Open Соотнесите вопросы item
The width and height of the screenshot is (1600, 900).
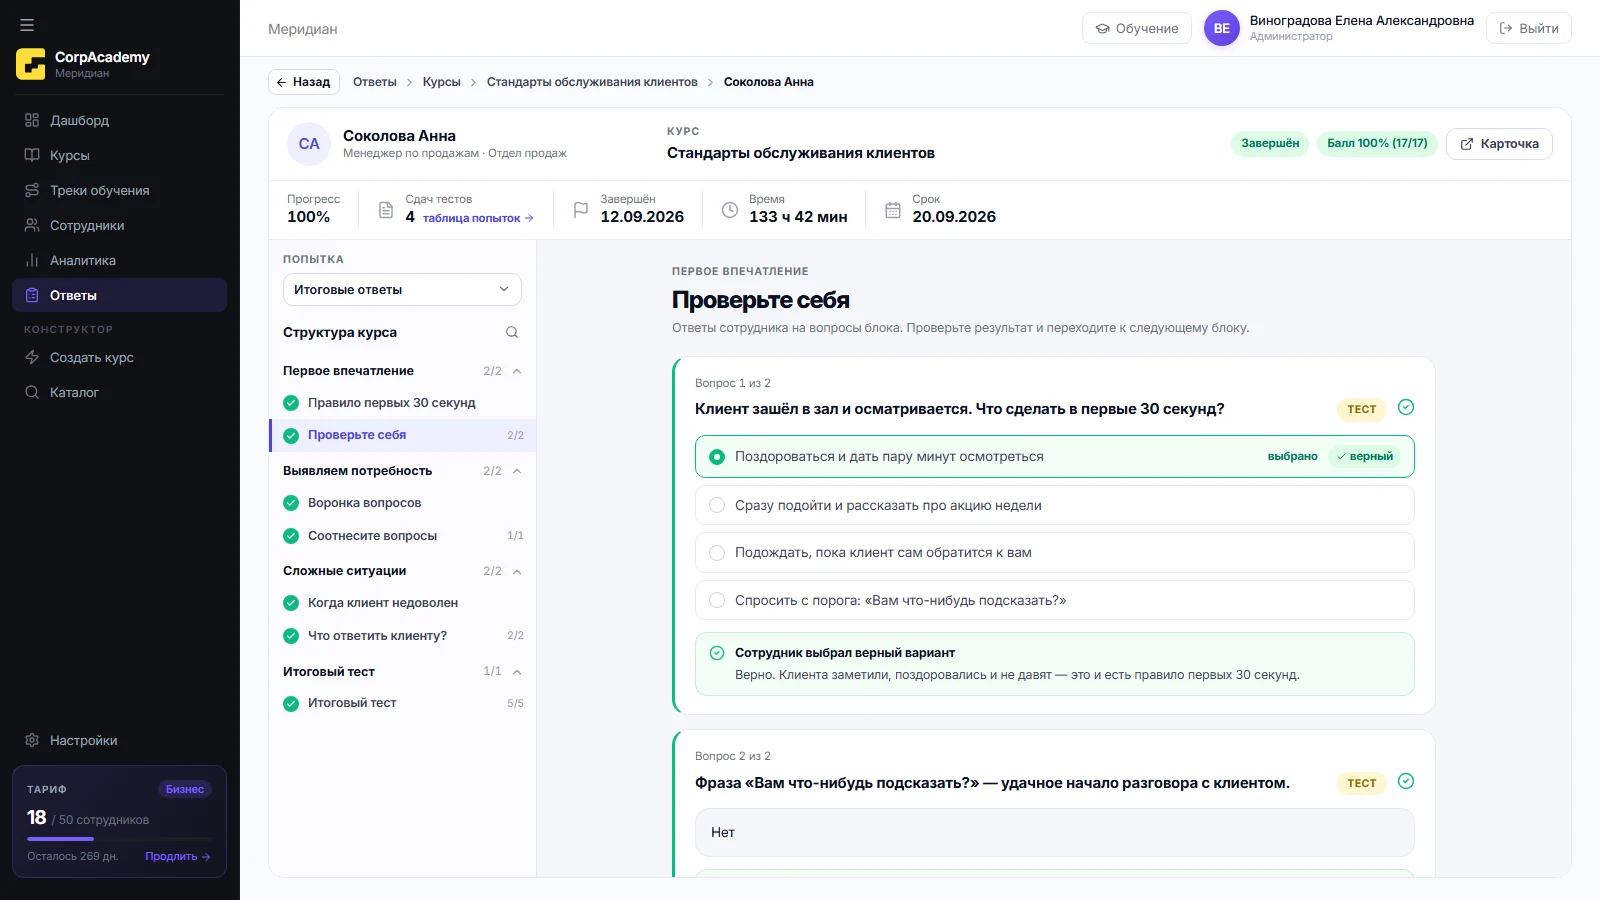click(x=403, y=536)
